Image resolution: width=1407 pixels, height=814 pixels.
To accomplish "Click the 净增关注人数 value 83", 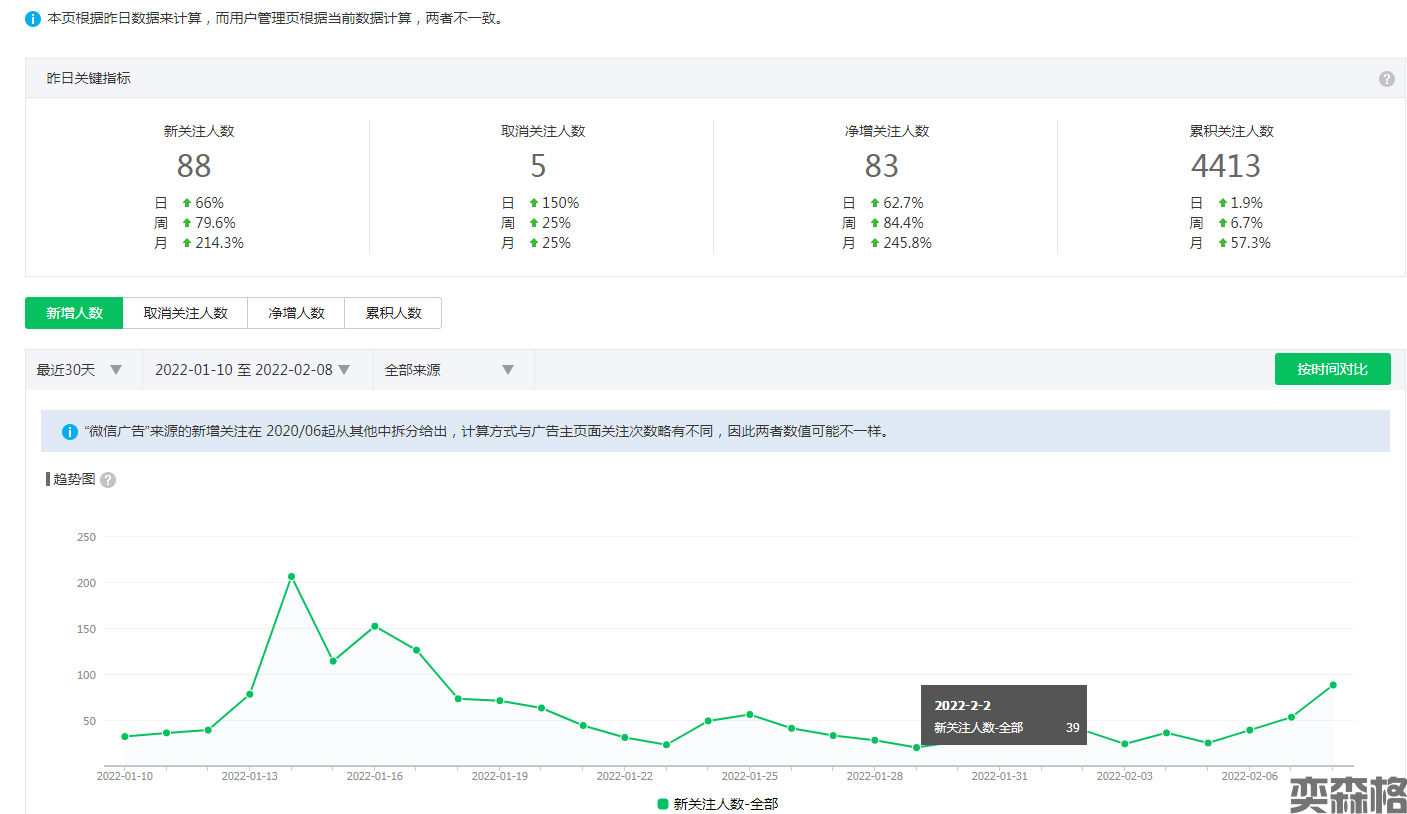I will 881,166.
